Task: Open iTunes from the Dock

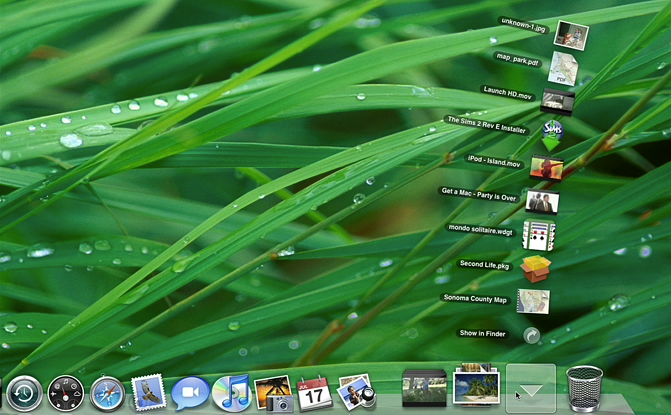Action: pyautogui.click(x=232, y=392)
